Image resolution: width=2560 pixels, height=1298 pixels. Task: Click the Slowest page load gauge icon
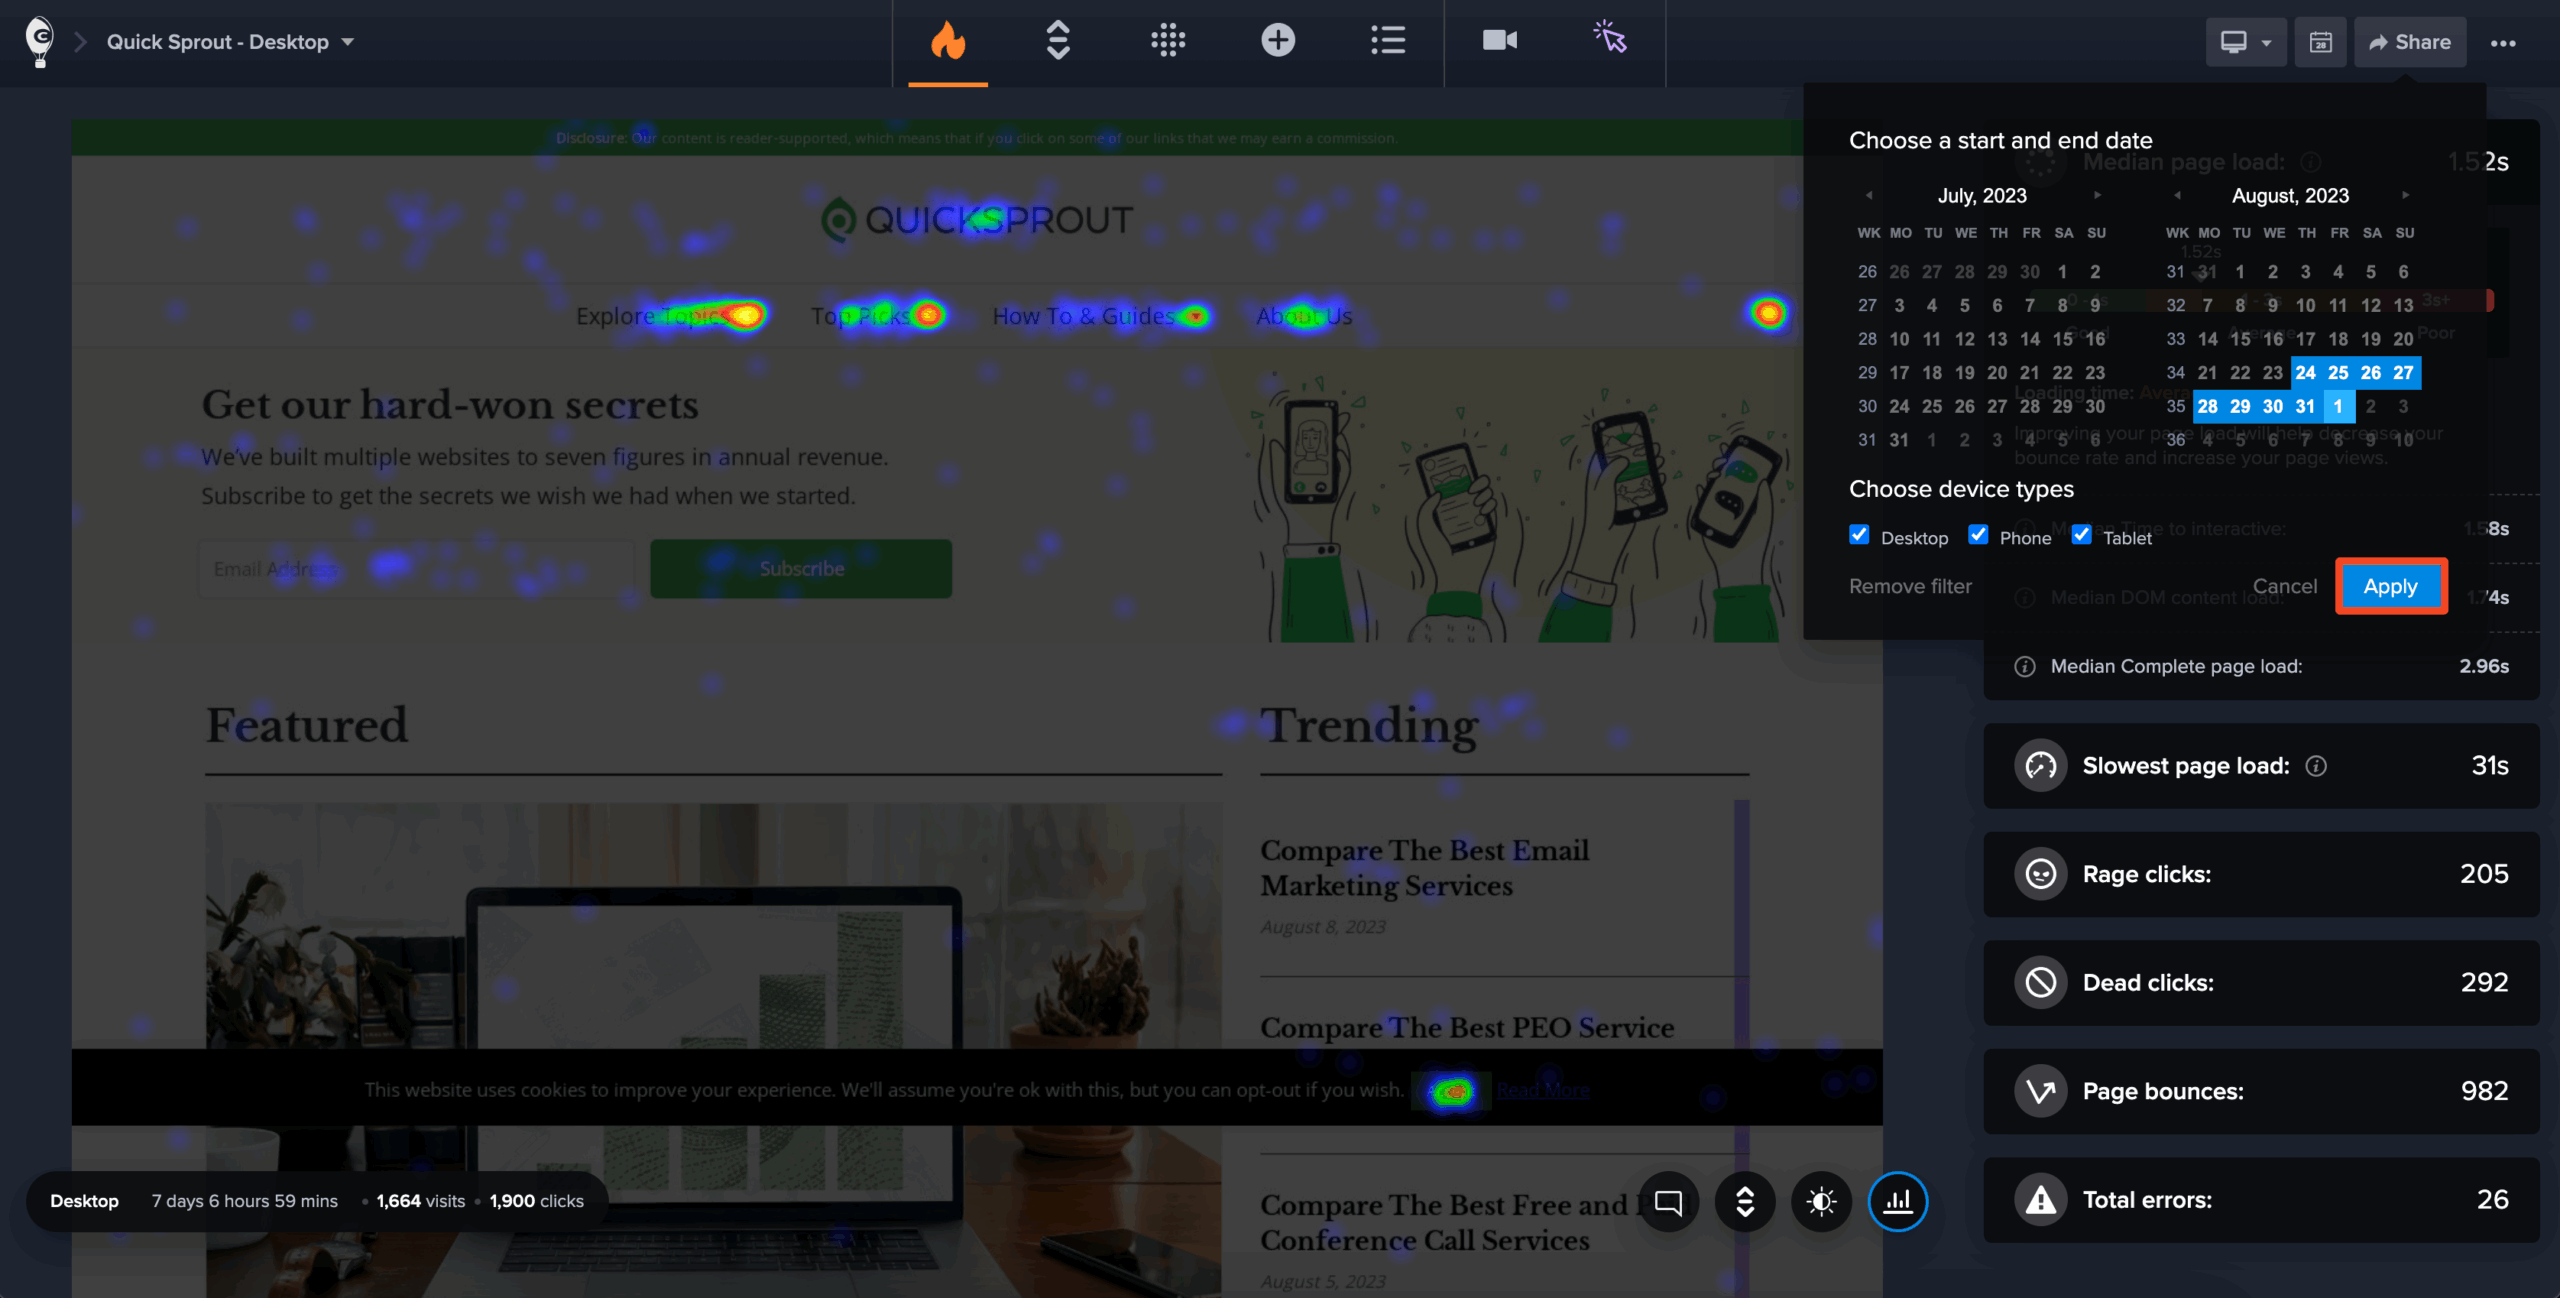pos(2041,766)
